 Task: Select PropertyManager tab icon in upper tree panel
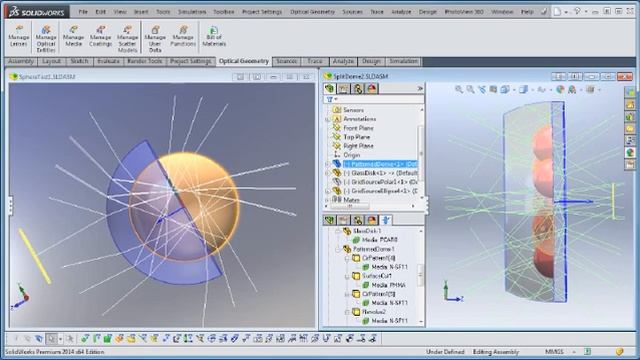coord(344,89)
